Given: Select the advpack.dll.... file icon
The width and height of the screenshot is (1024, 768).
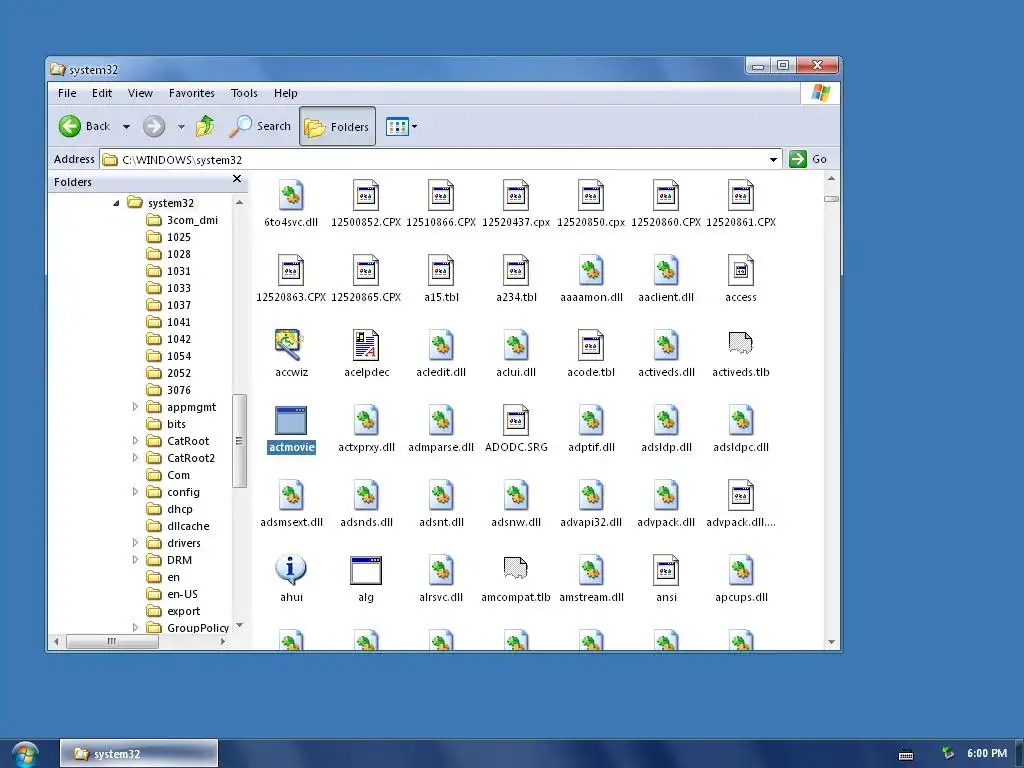Looking at the screenshot, I should point(741,495).
